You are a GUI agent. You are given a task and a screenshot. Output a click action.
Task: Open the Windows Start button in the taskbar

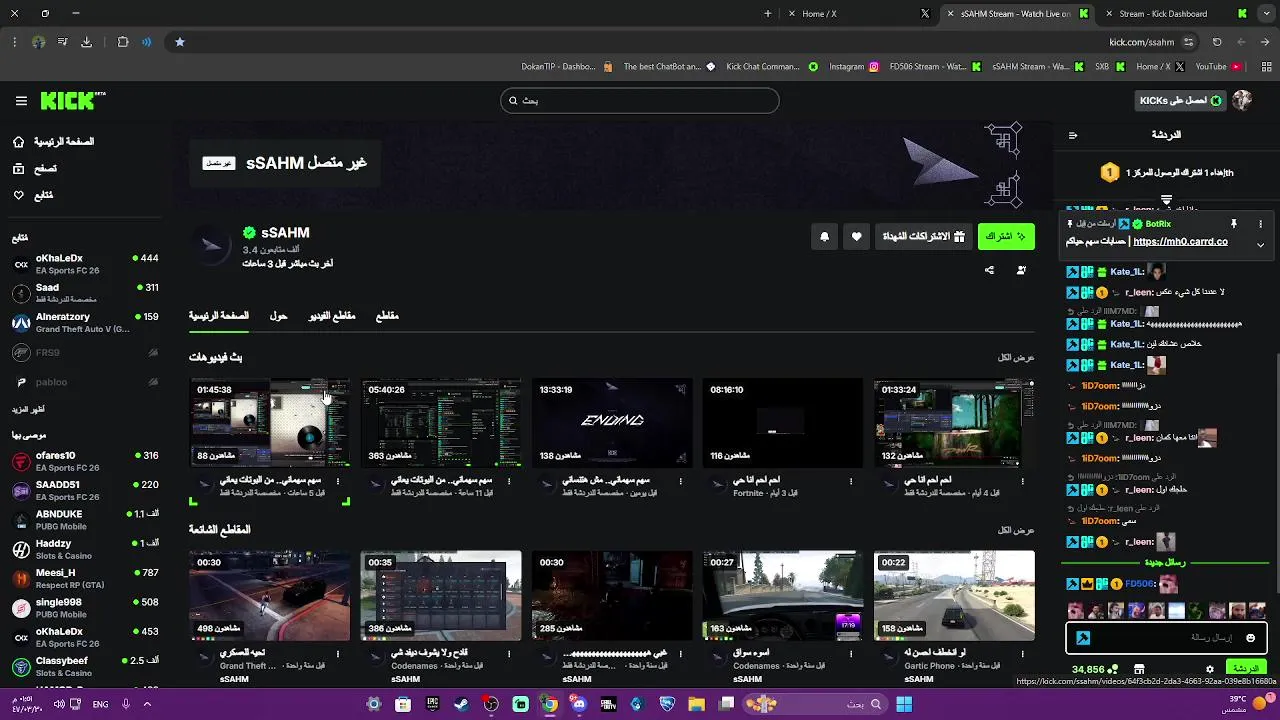904,704
